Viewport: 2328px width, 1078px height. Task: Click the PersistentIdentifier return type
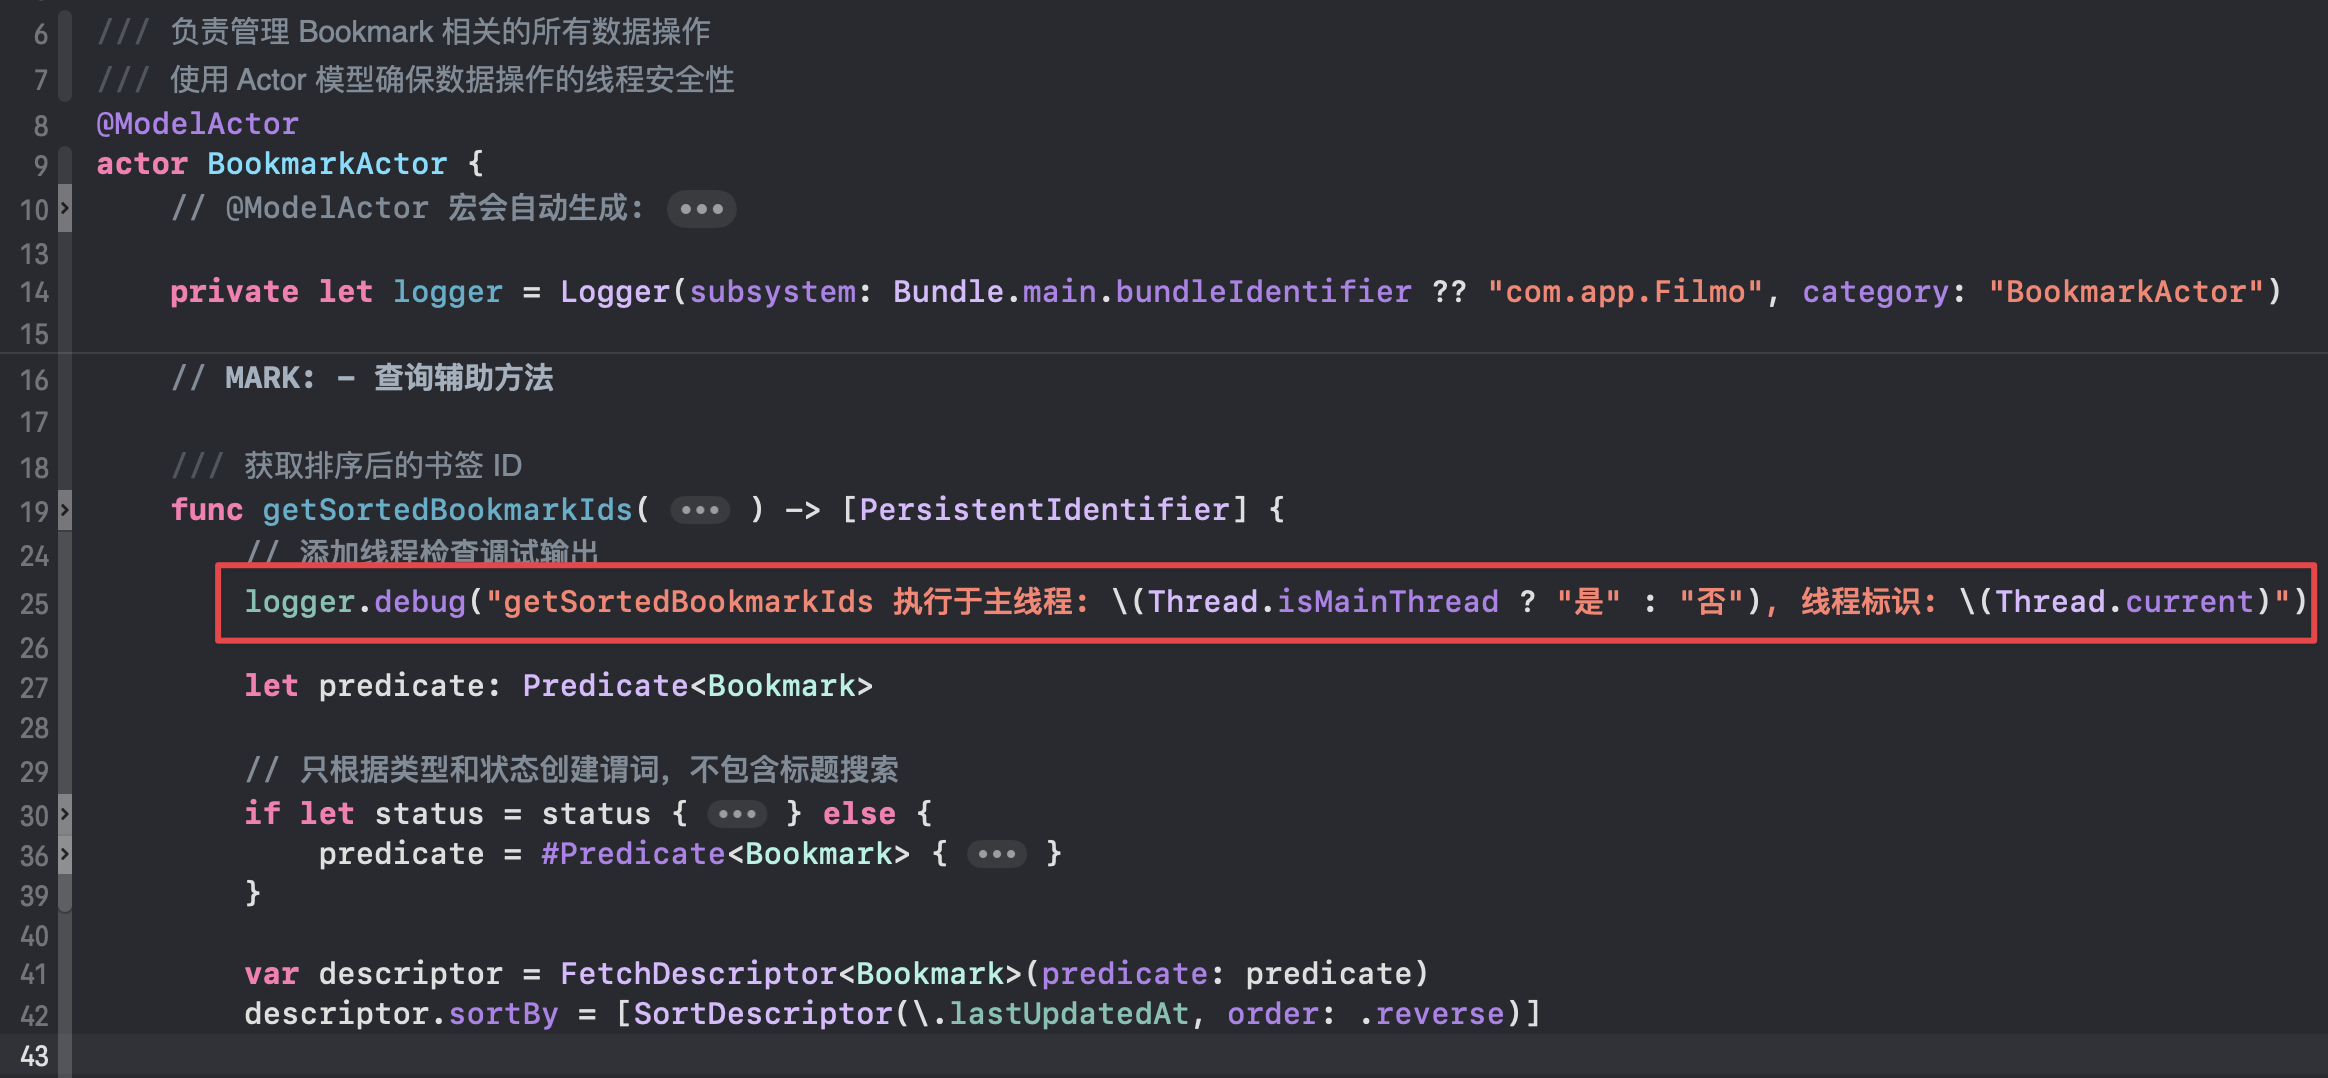pos(1044,510)
